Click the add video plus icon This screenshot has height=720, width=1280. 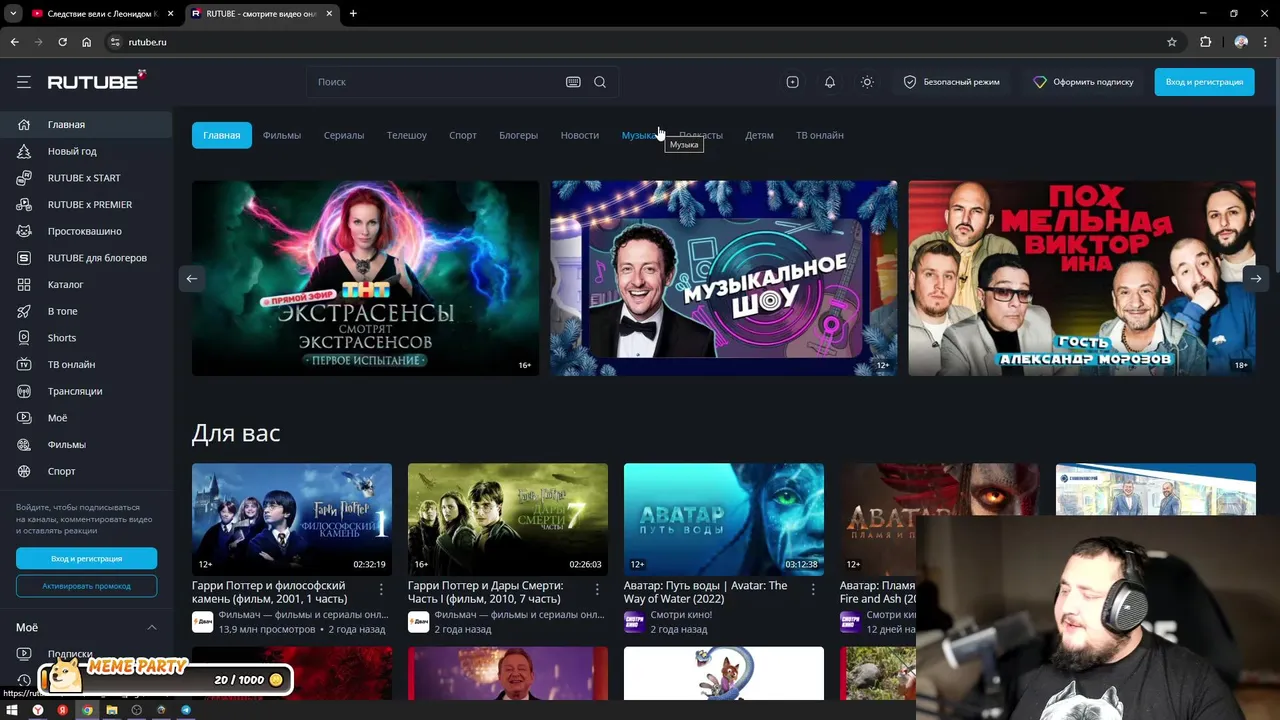click(x=792, y=82)
